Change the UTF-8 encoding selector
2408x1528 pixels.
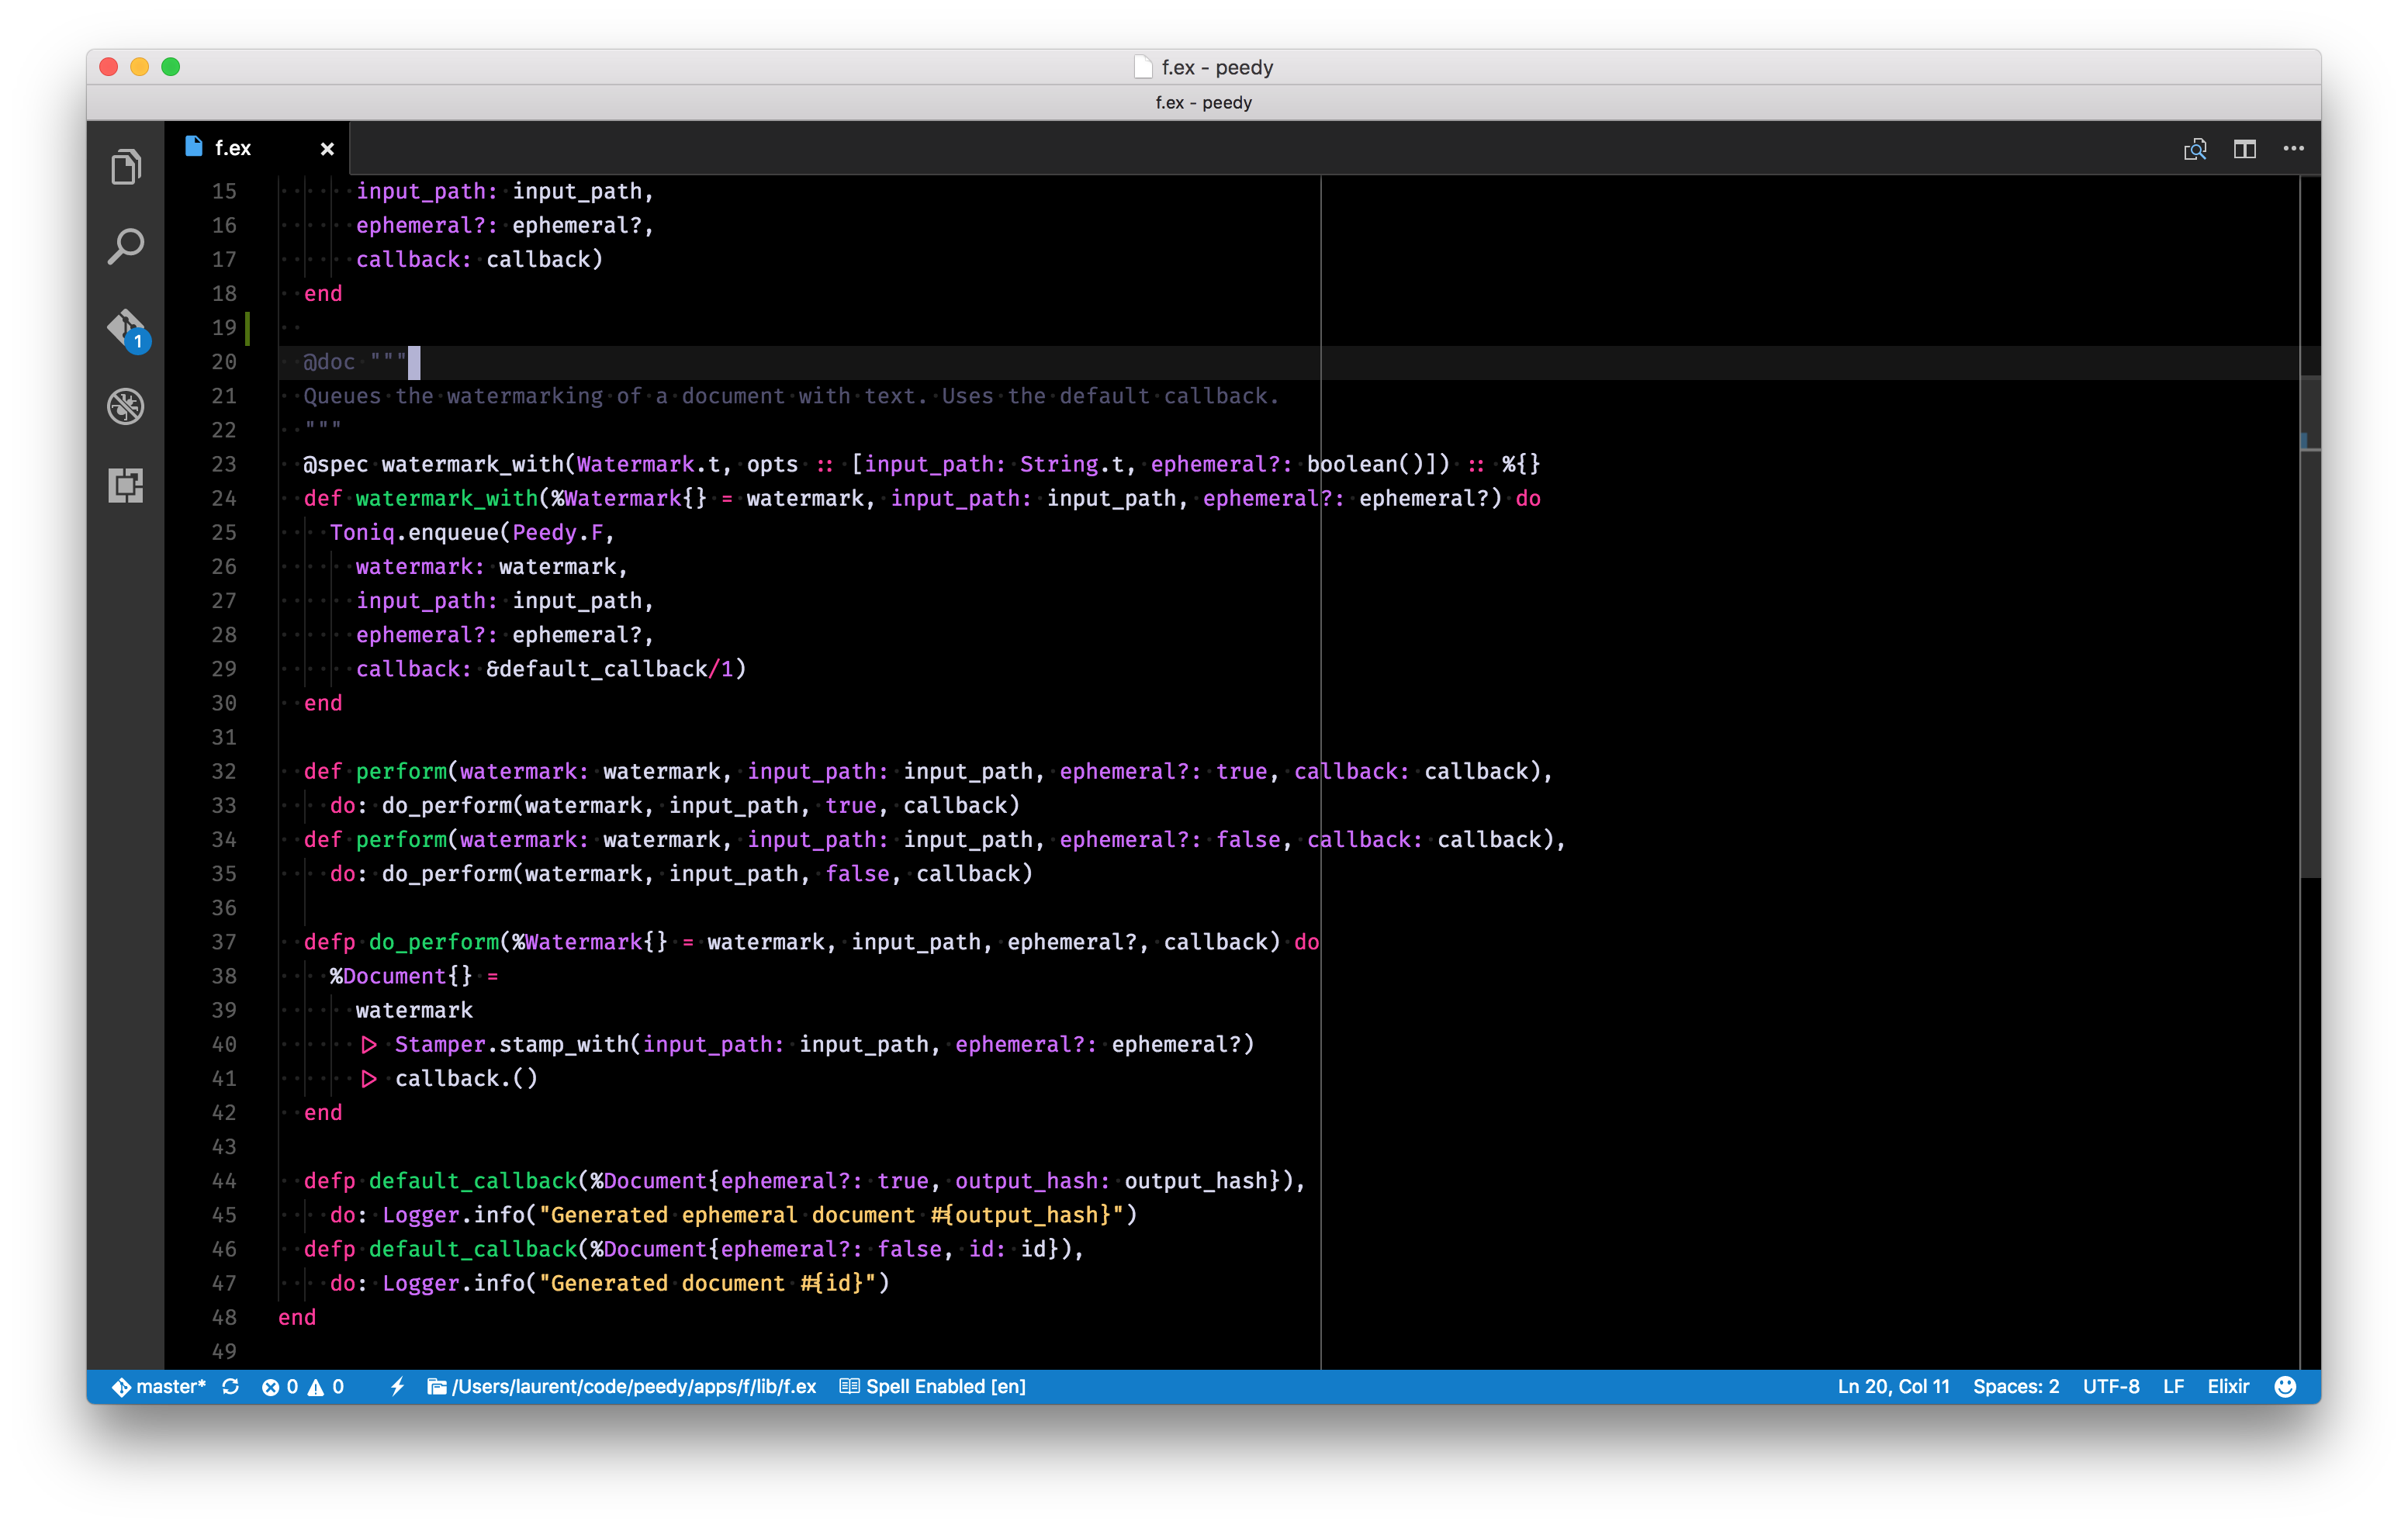click(2110, 1386)
